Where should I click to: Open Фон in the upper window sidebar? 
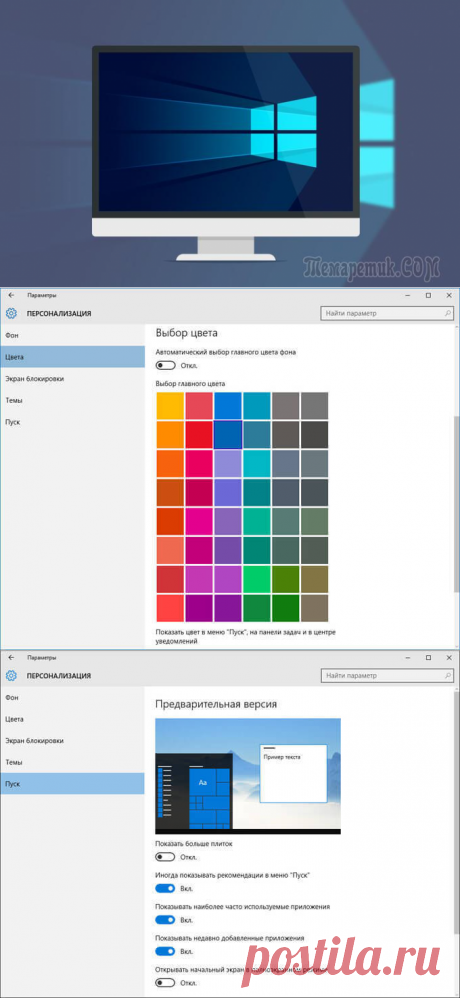(73, 335)
